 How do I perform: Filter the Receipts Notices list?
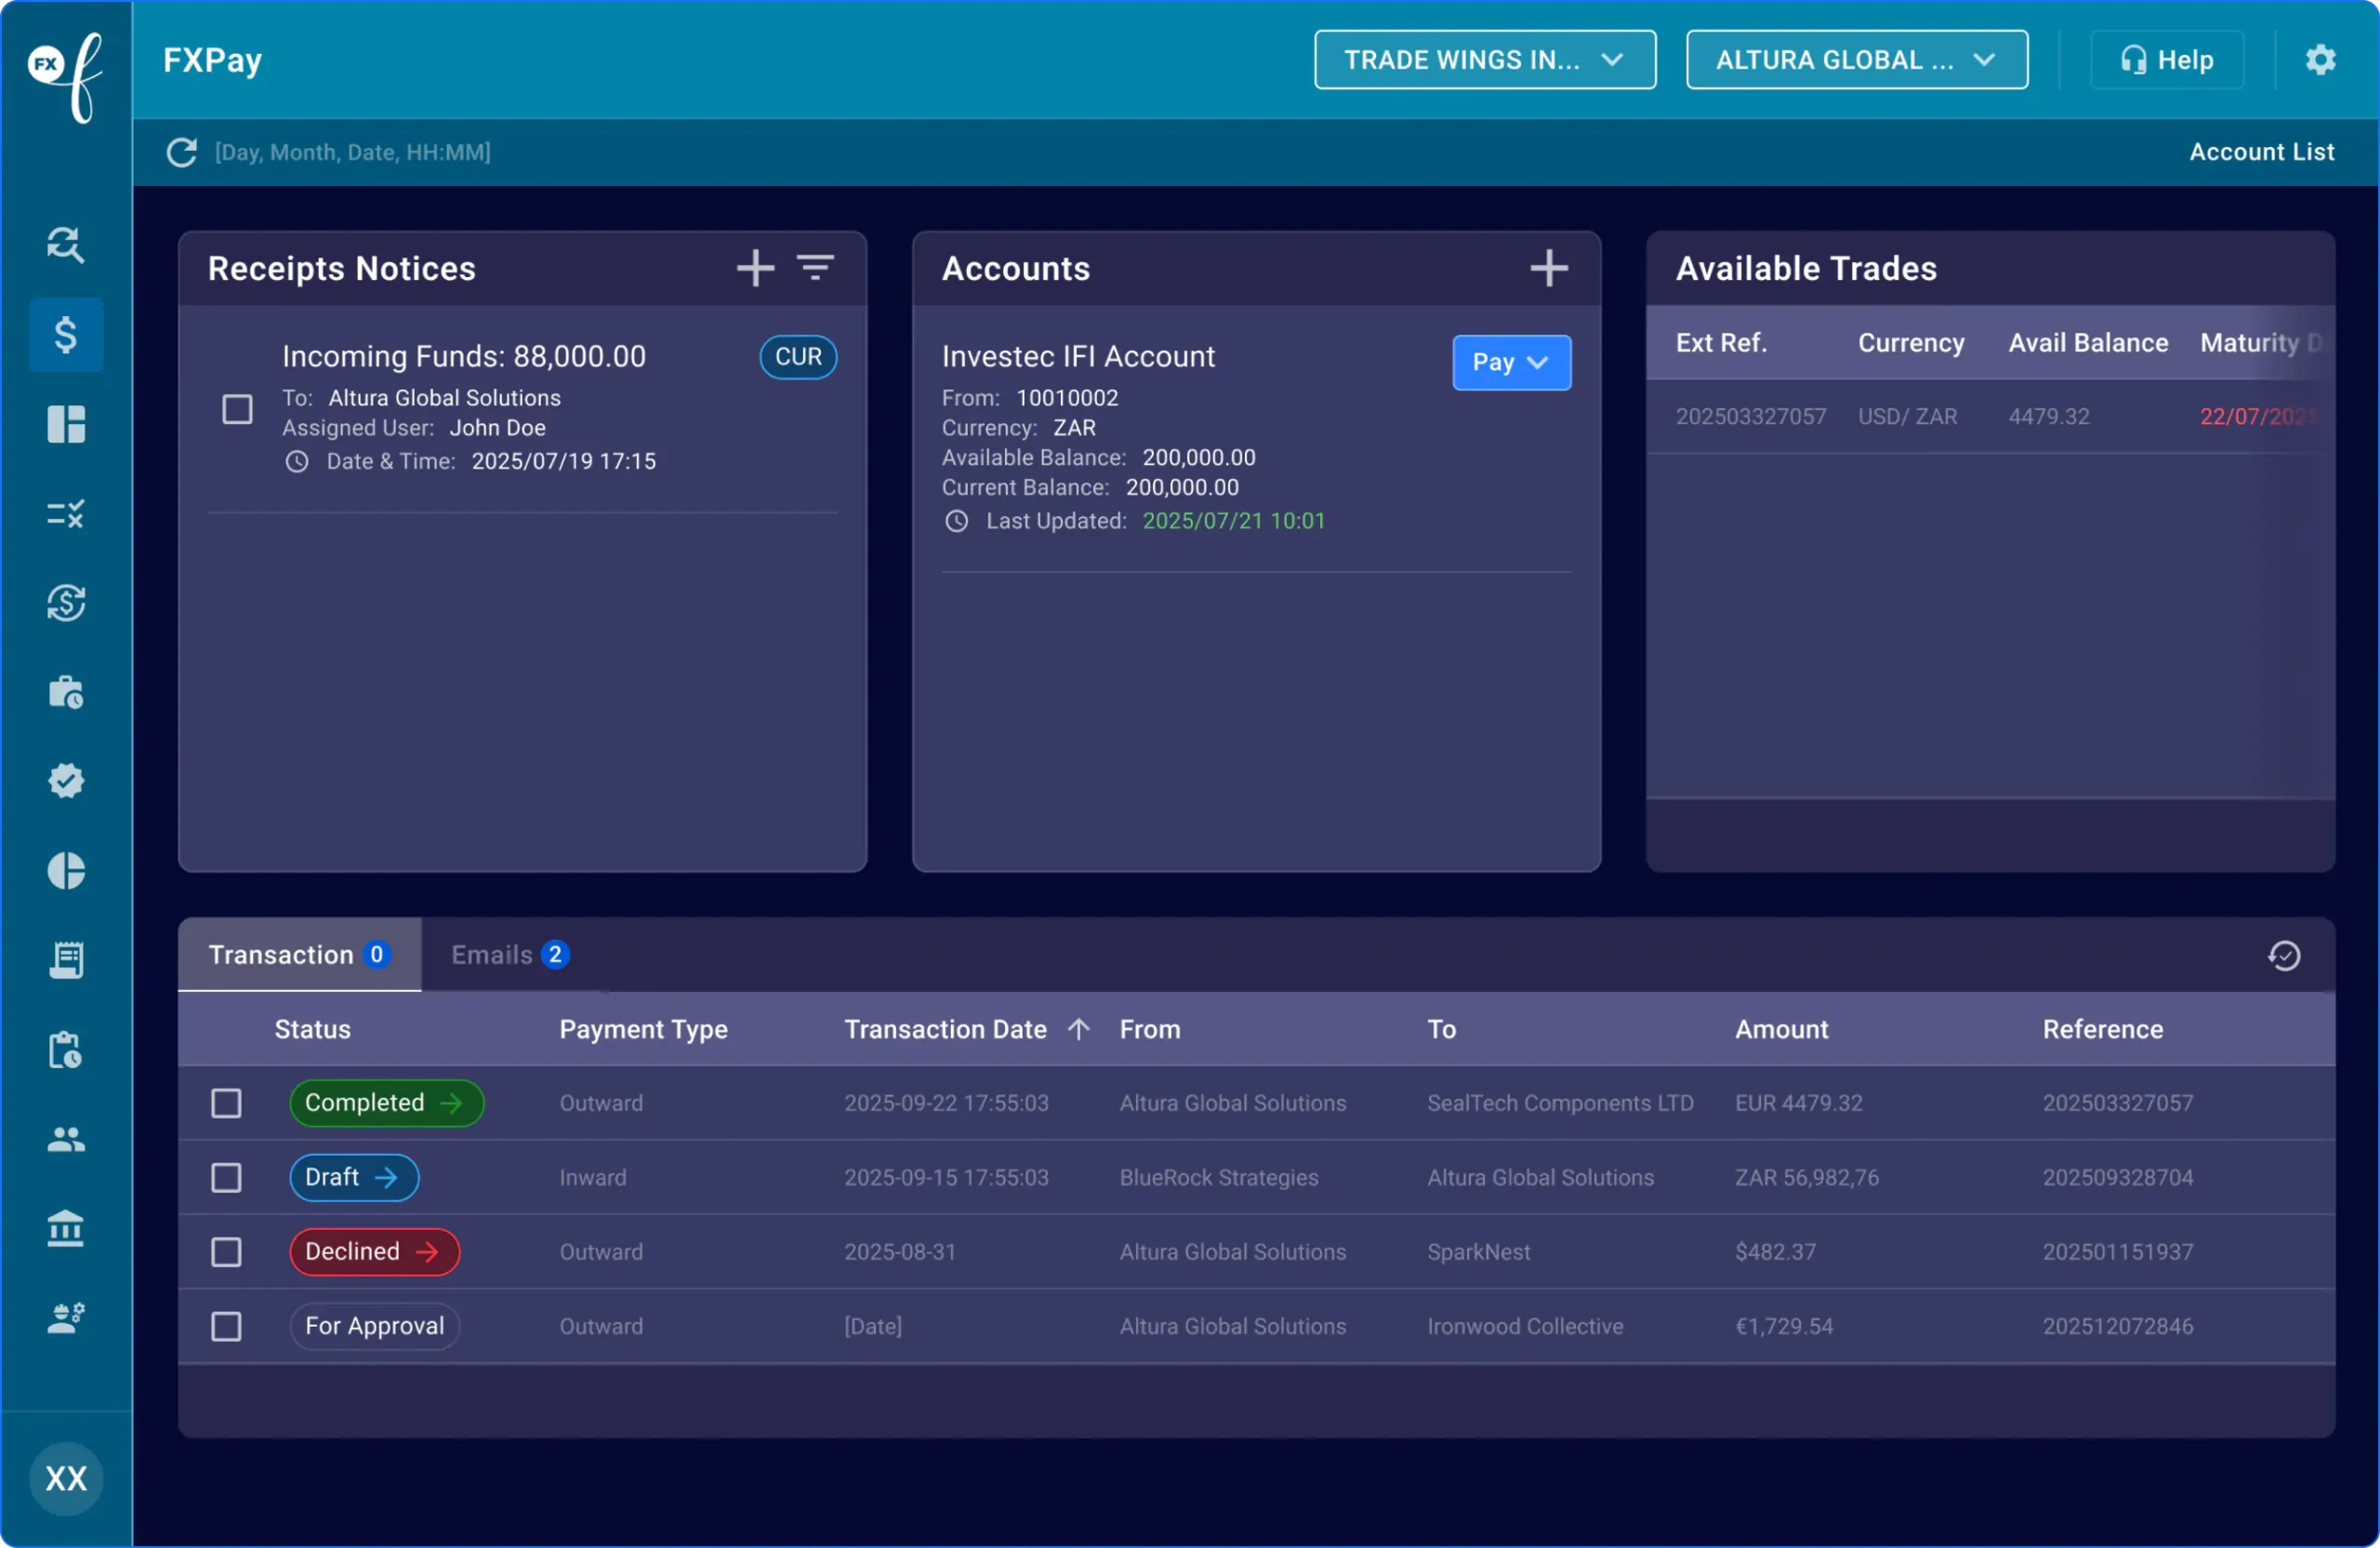[x=815, y=267]
